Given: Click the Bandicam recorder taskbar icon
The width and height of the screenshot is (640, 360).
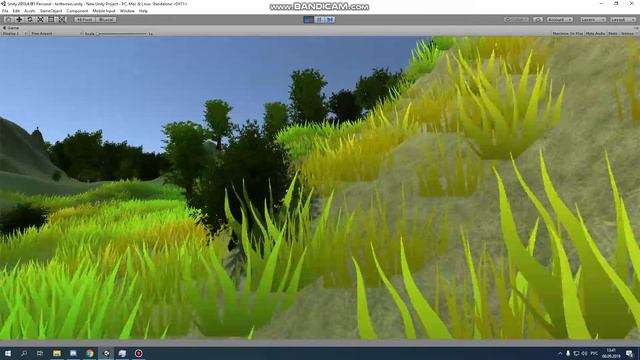Looking at the screenshot, I should click(138, 353).
